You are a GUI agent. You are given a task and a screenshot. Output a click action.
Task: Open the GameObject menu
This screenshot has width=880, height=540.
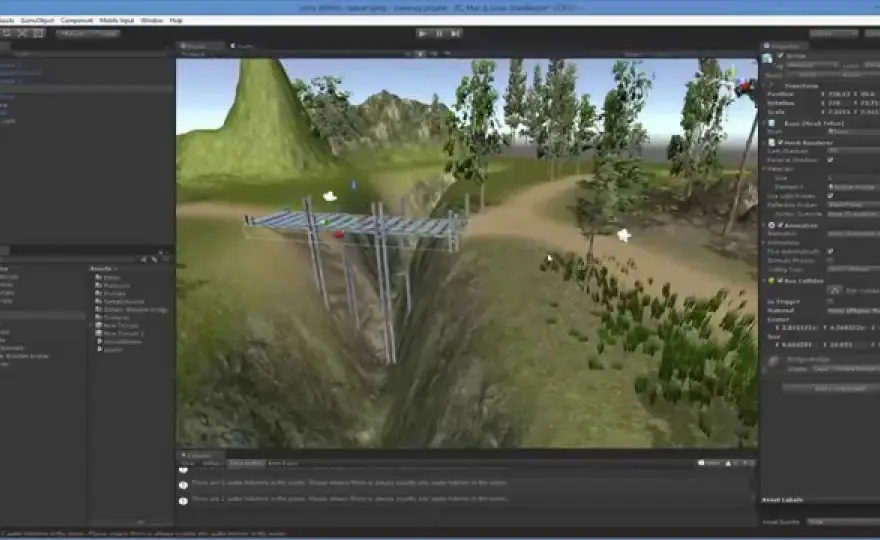pyautogui.click(x=37, y=20)
